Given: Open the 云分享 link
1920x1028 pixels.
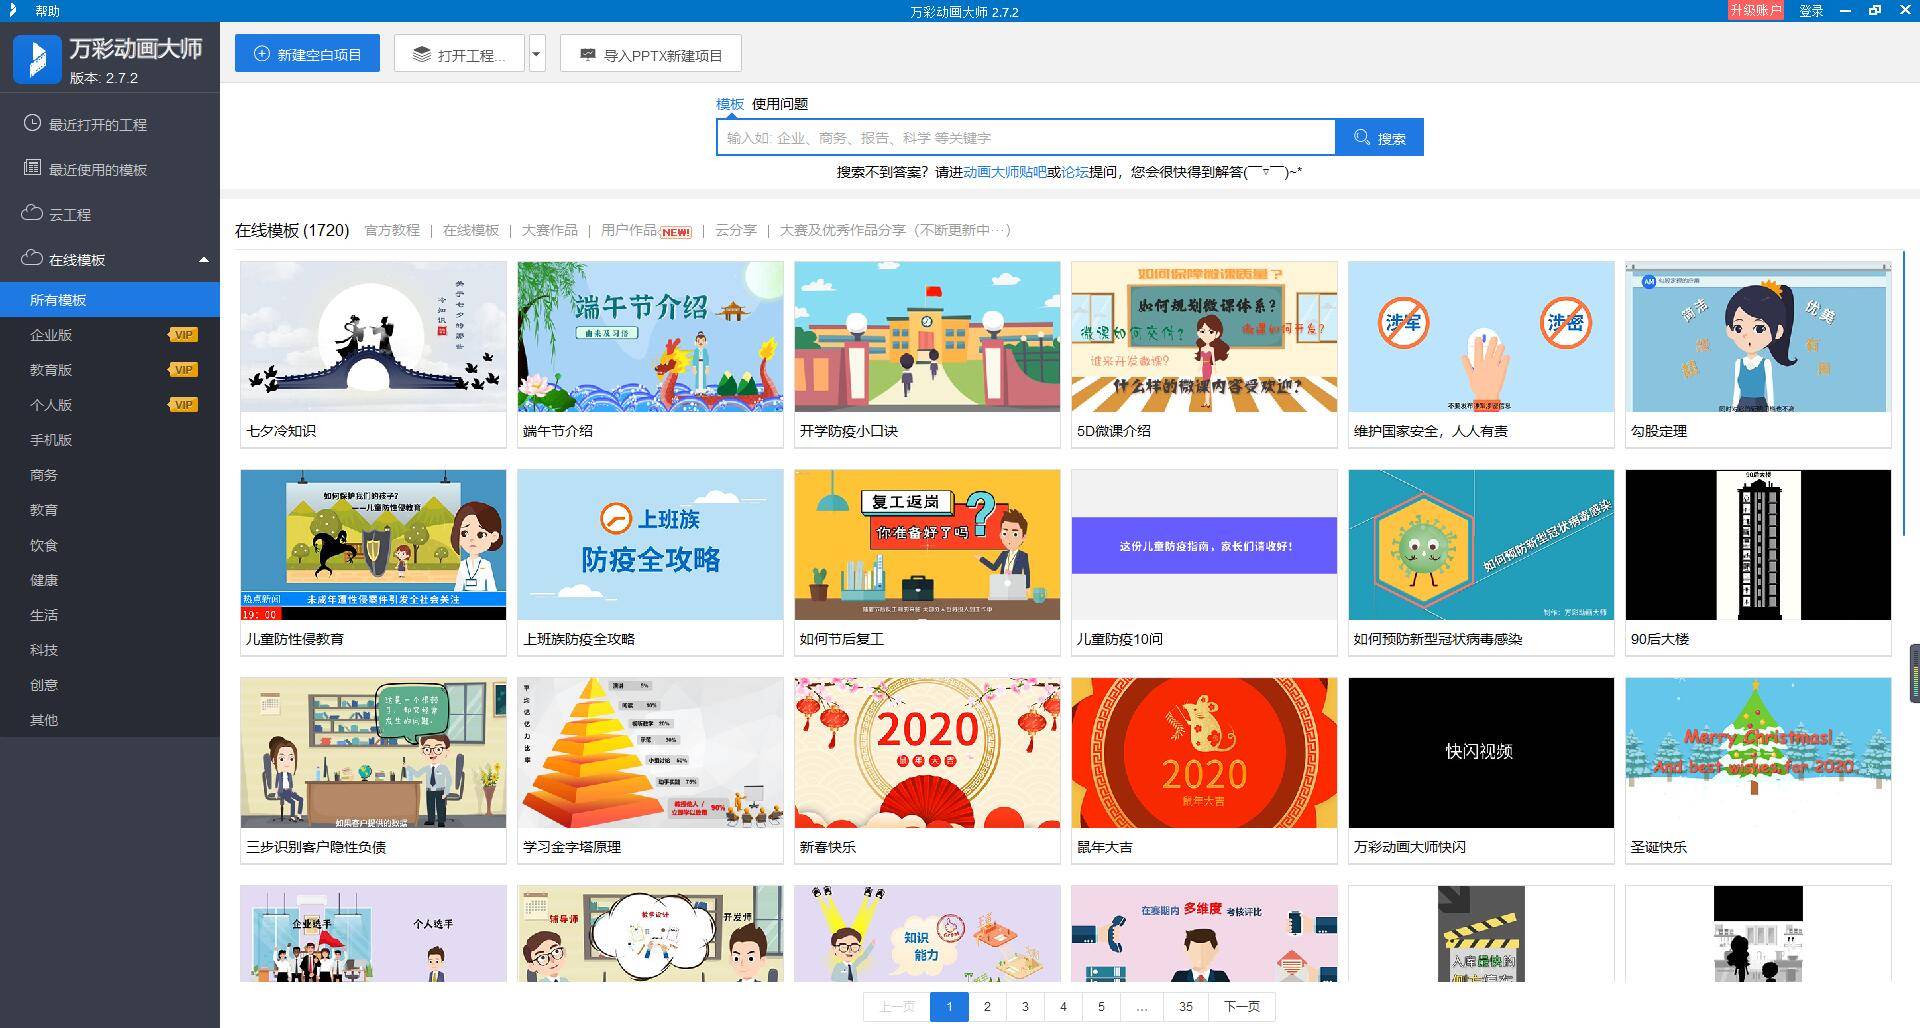Looking at the screenshot, I should [x=736, y=230].
